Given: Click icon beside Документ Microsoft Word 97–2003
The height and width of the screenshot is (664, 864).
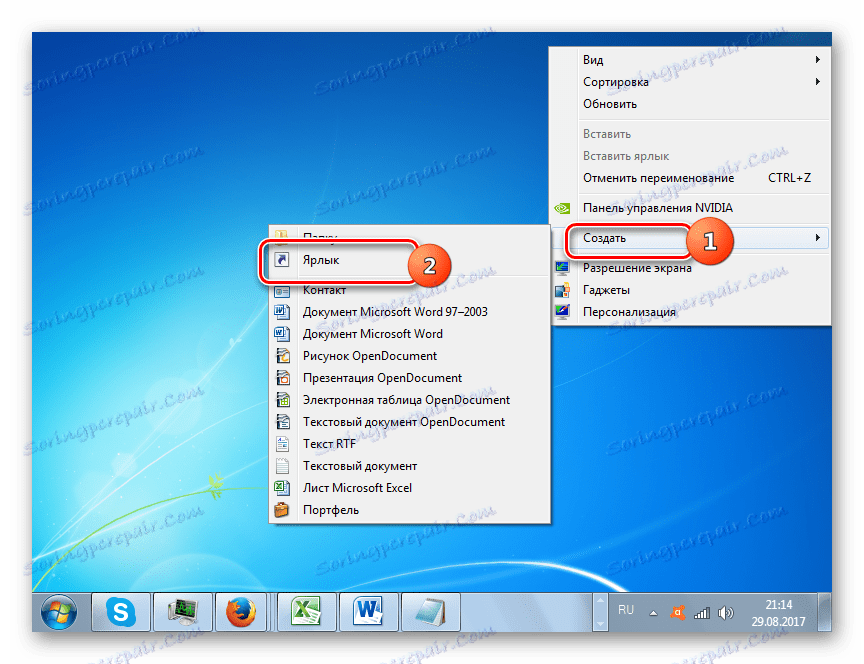Looking at the screenshot, I should (282, 312).
